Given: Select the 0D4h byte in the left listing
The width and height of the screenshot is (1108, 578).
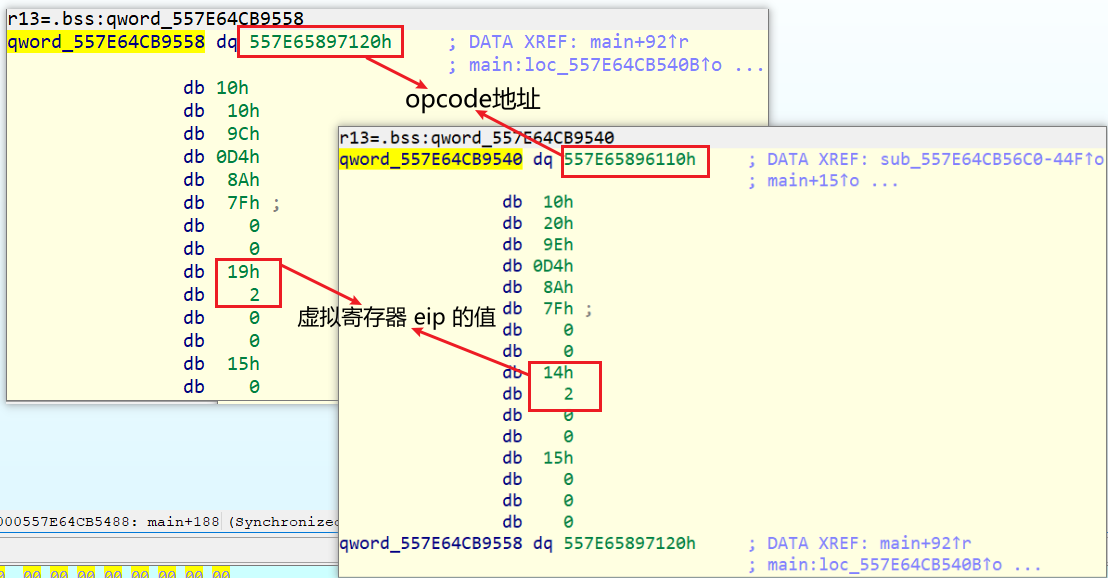Looking at the screenshot, I should click(238, 157).
